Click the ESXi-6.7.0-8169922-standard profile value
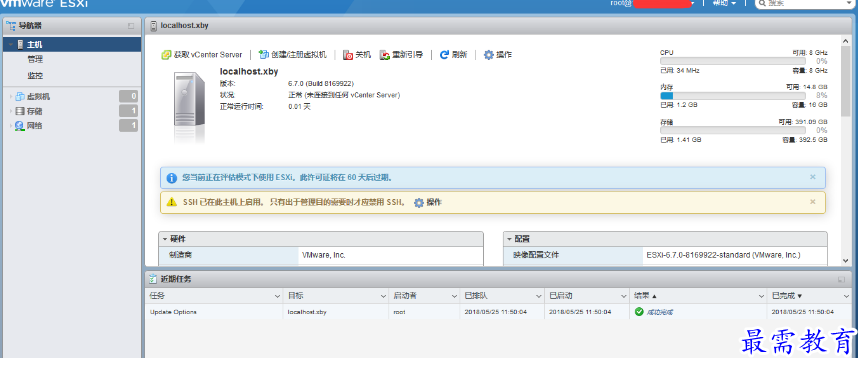 (723, 255)
